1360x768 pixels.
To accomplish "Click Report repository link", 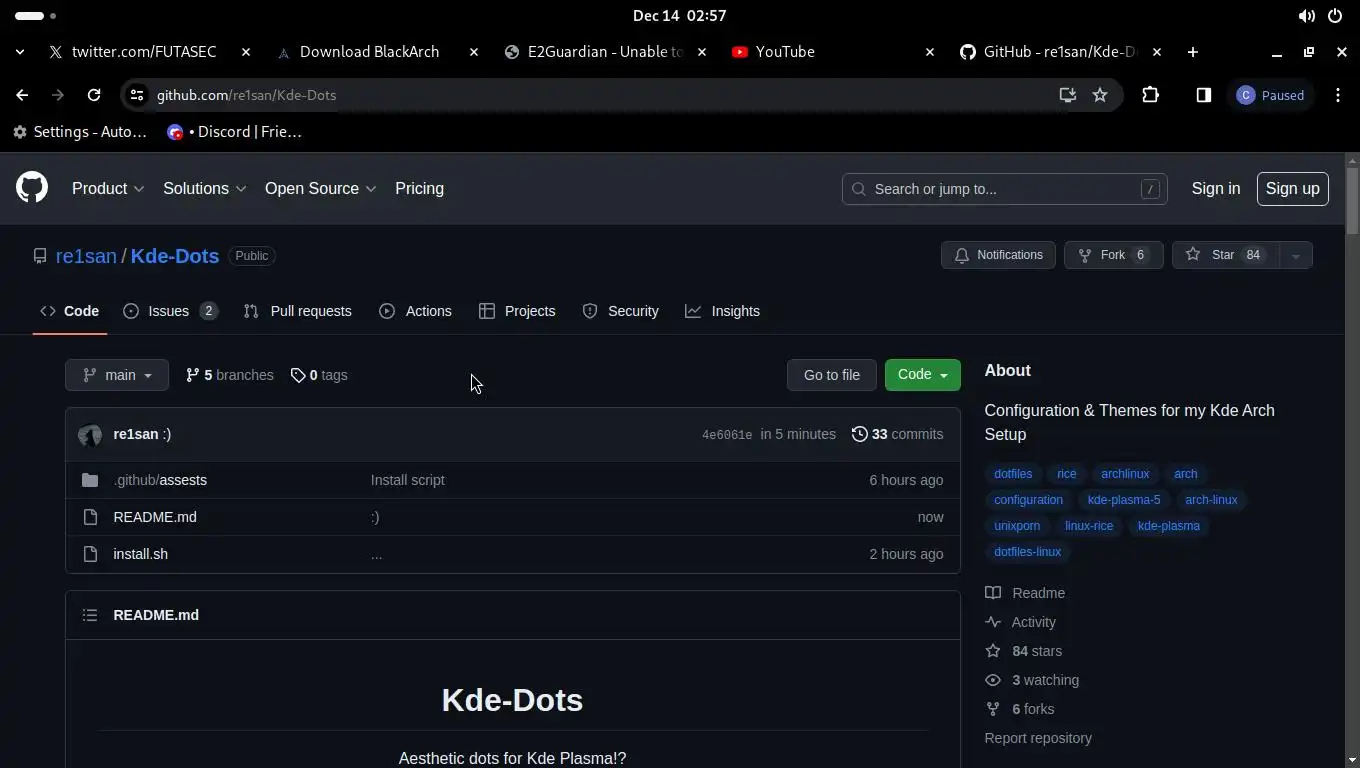I will (1038, 738).
